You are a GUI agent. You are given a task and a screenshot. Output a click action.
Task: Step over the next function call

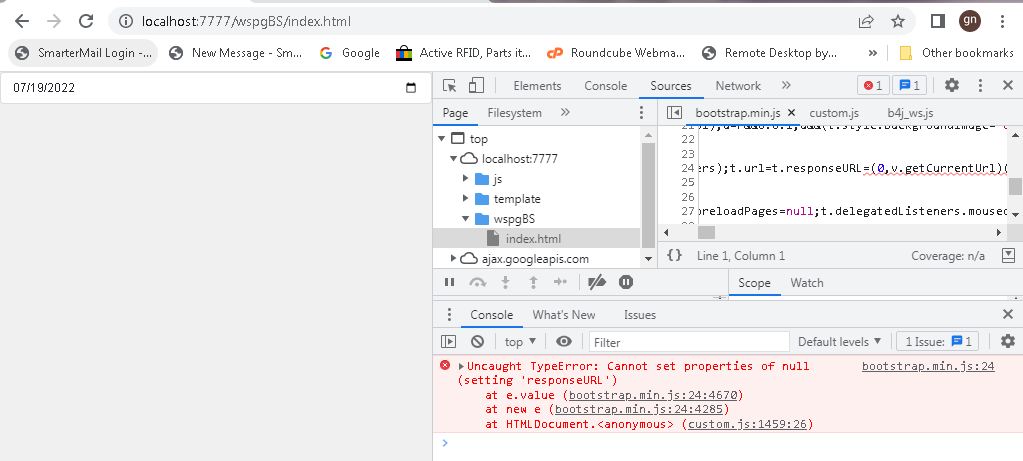(478, 282)
